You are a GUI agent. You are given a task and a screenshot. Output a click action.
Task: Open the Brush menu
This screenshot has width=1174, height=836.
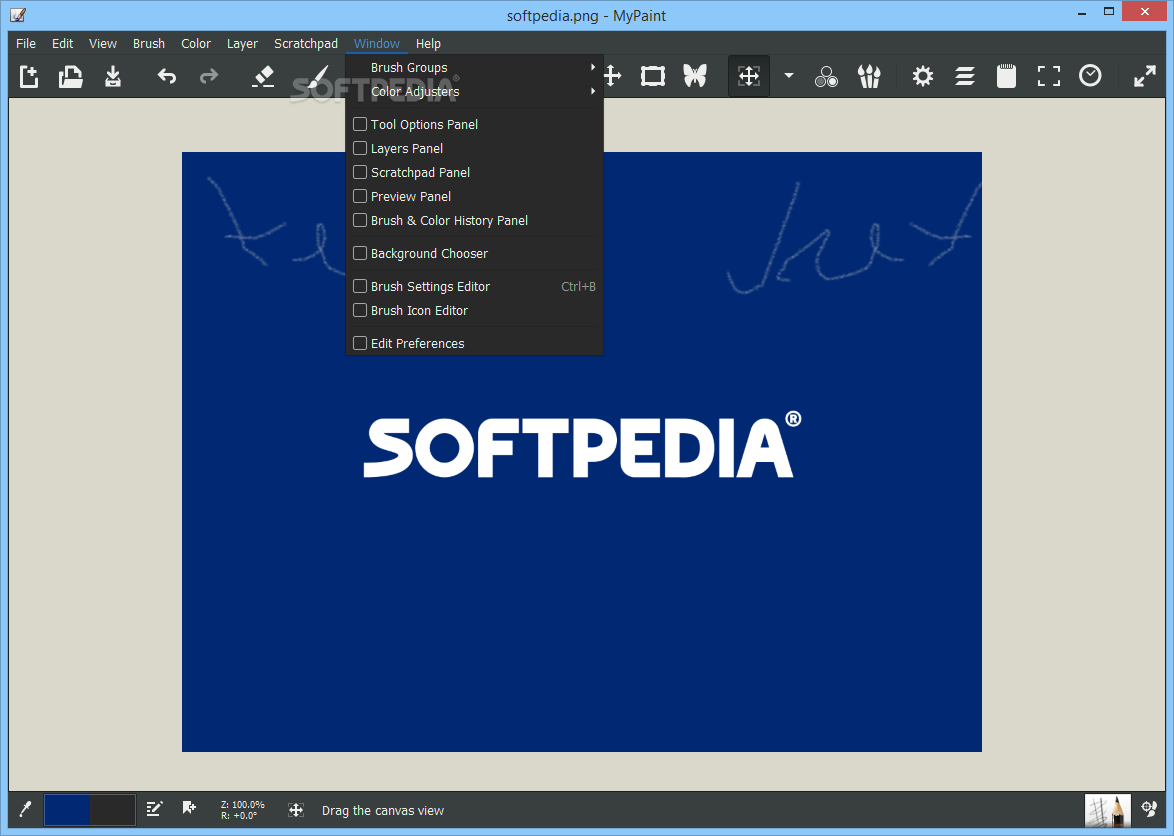[149, 43]
